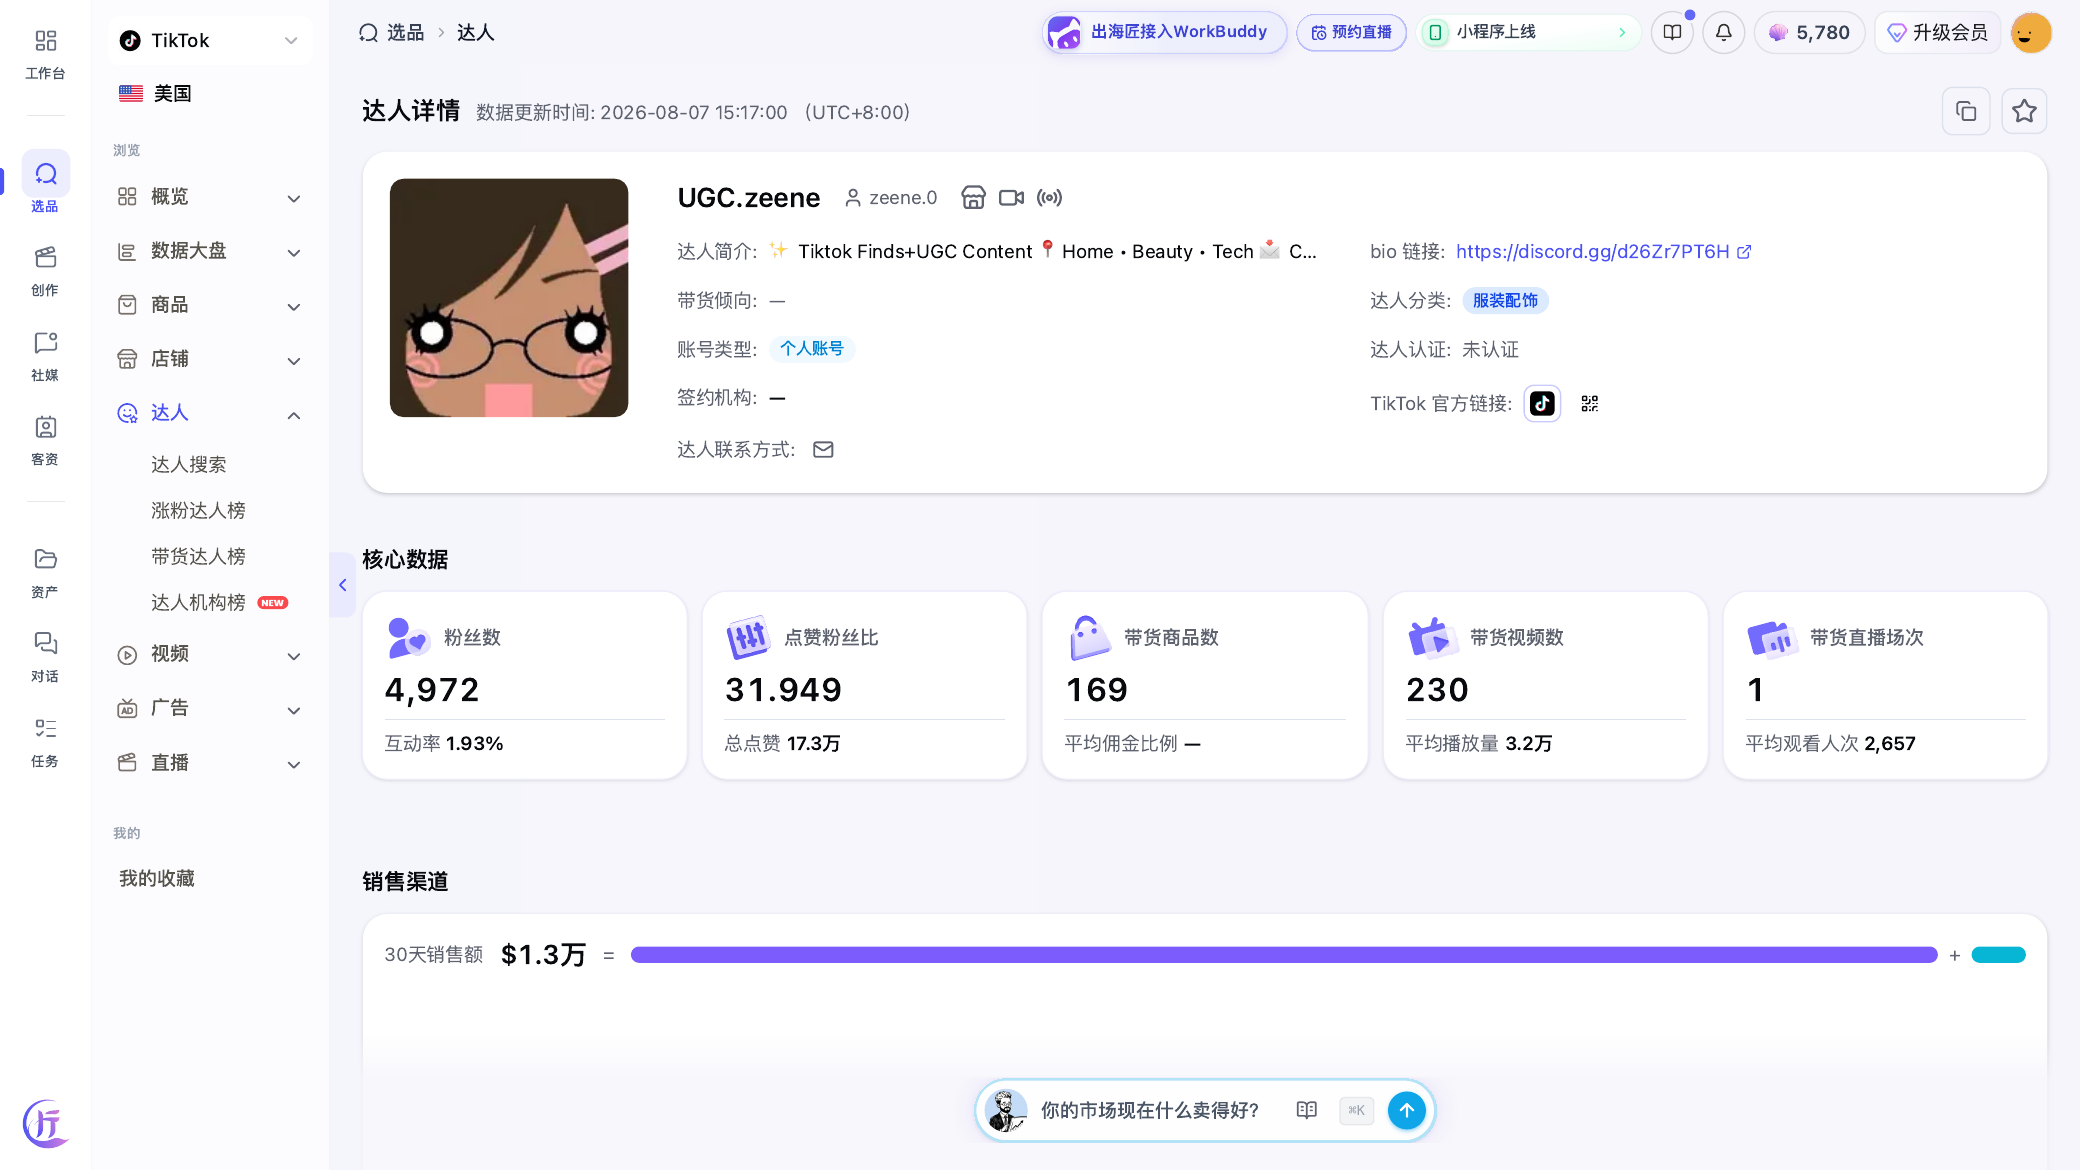This screenshot has height=1170, width=2080.
Task: Click the cyan sales channel bar segment
Action: coord(1998,955)
